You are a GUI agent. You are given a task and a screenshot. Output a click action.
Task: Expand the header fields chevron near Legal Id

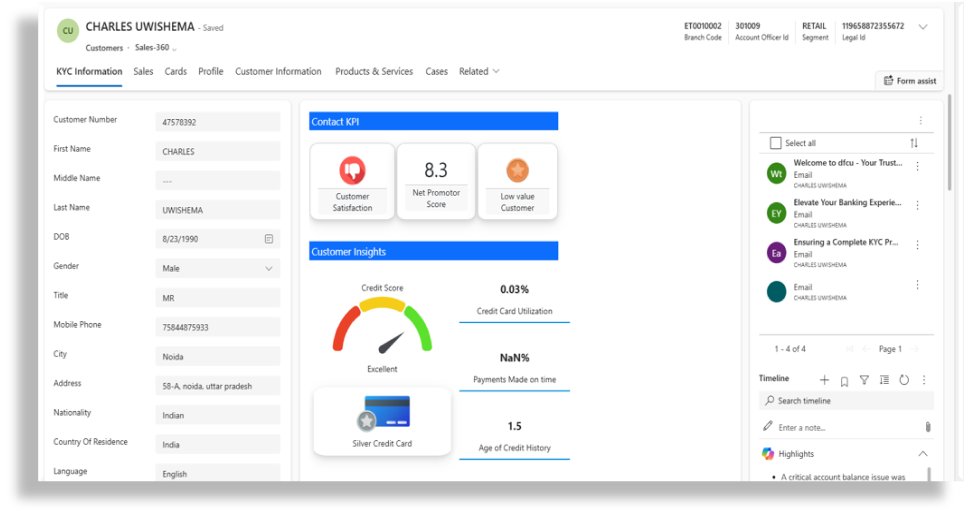click(923, 27)
